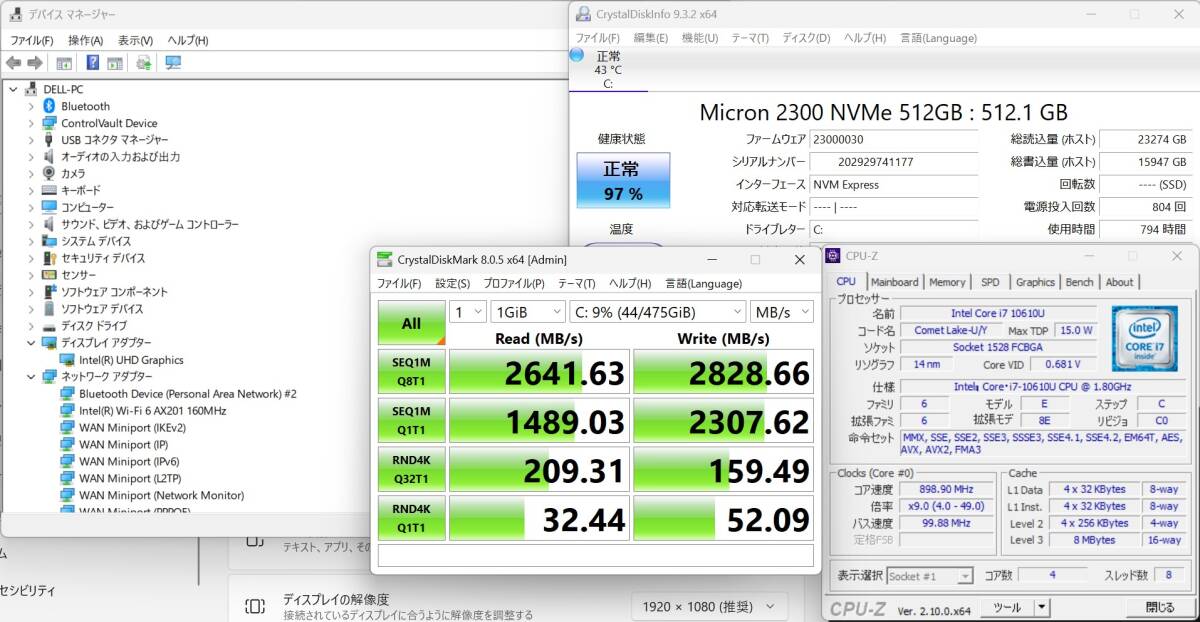The height and width of the screenshot is (622, 1200).
Task: Switch to the Bench tab in CPU-Z
Action: coord(1079,282)
